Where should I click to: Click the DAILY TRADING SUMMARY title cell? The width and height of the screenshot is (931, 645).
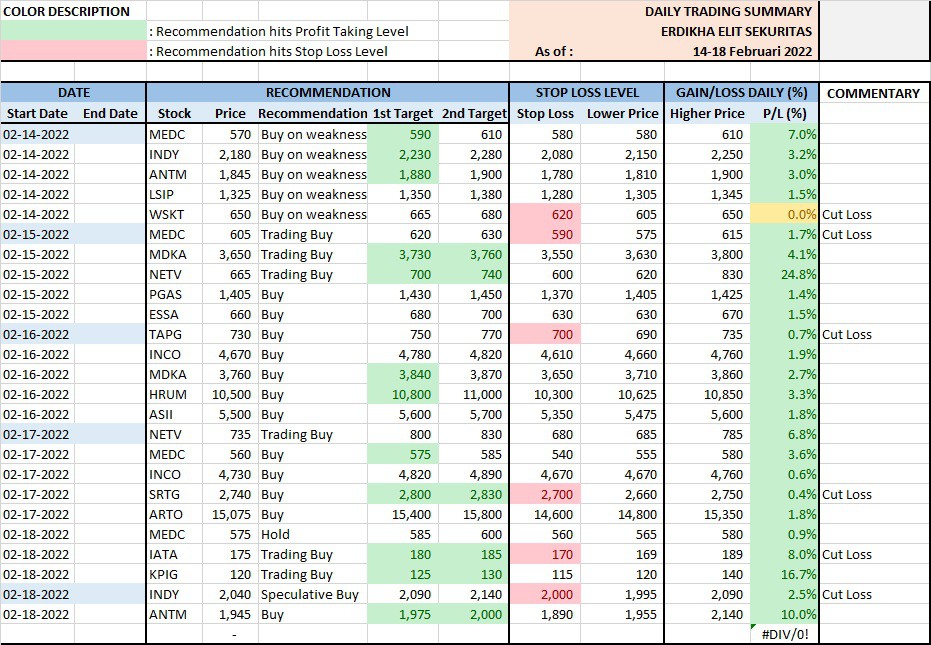pos(728,11)
